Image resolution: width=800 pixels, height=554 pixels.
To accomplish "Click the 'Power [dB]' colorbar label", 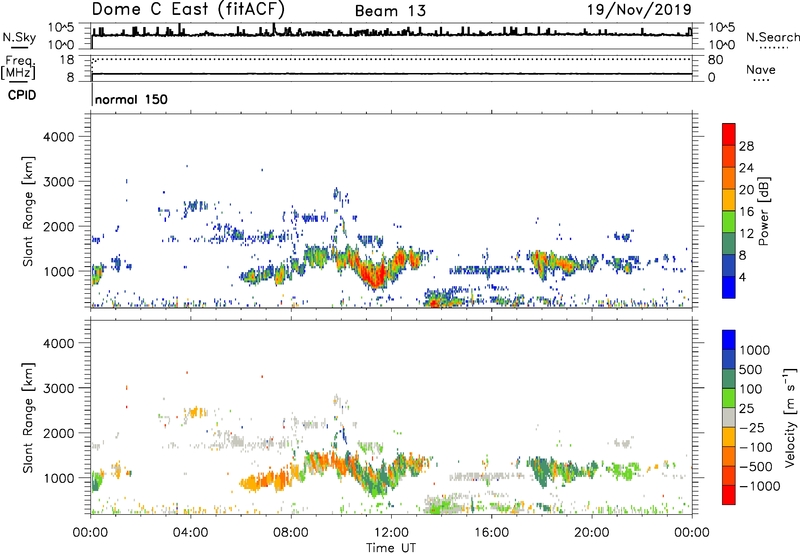I will coord(763,211).
